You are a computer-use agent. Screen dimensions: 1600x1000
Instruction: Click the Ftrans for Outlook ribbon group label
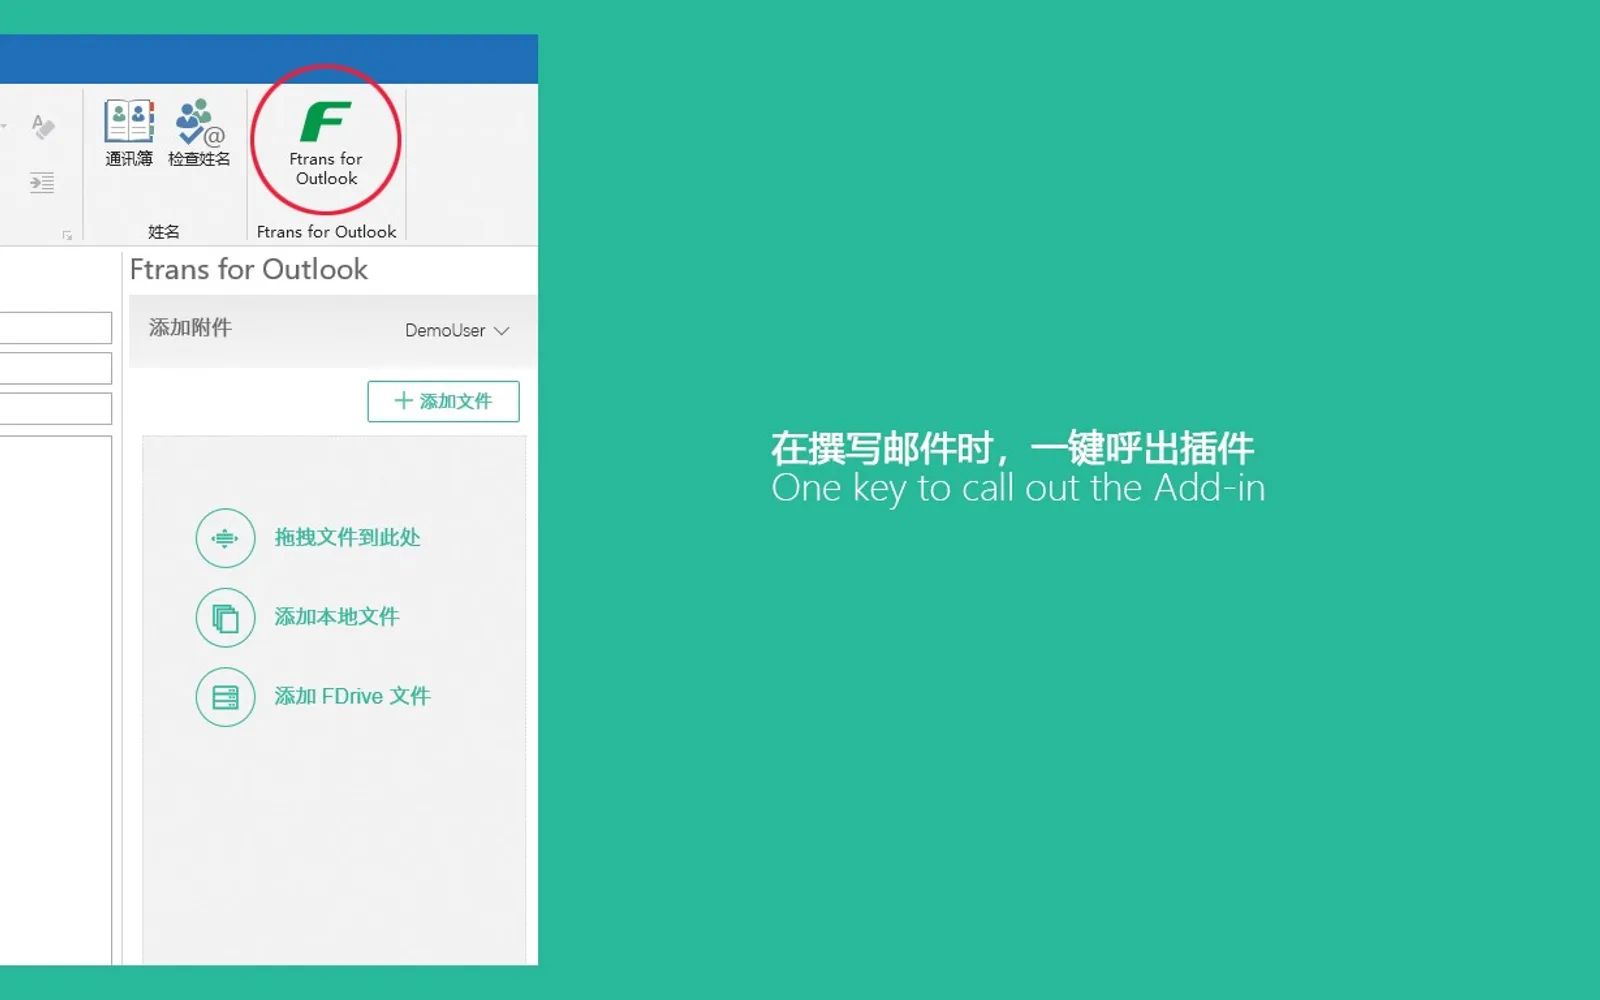click(326, 232)
